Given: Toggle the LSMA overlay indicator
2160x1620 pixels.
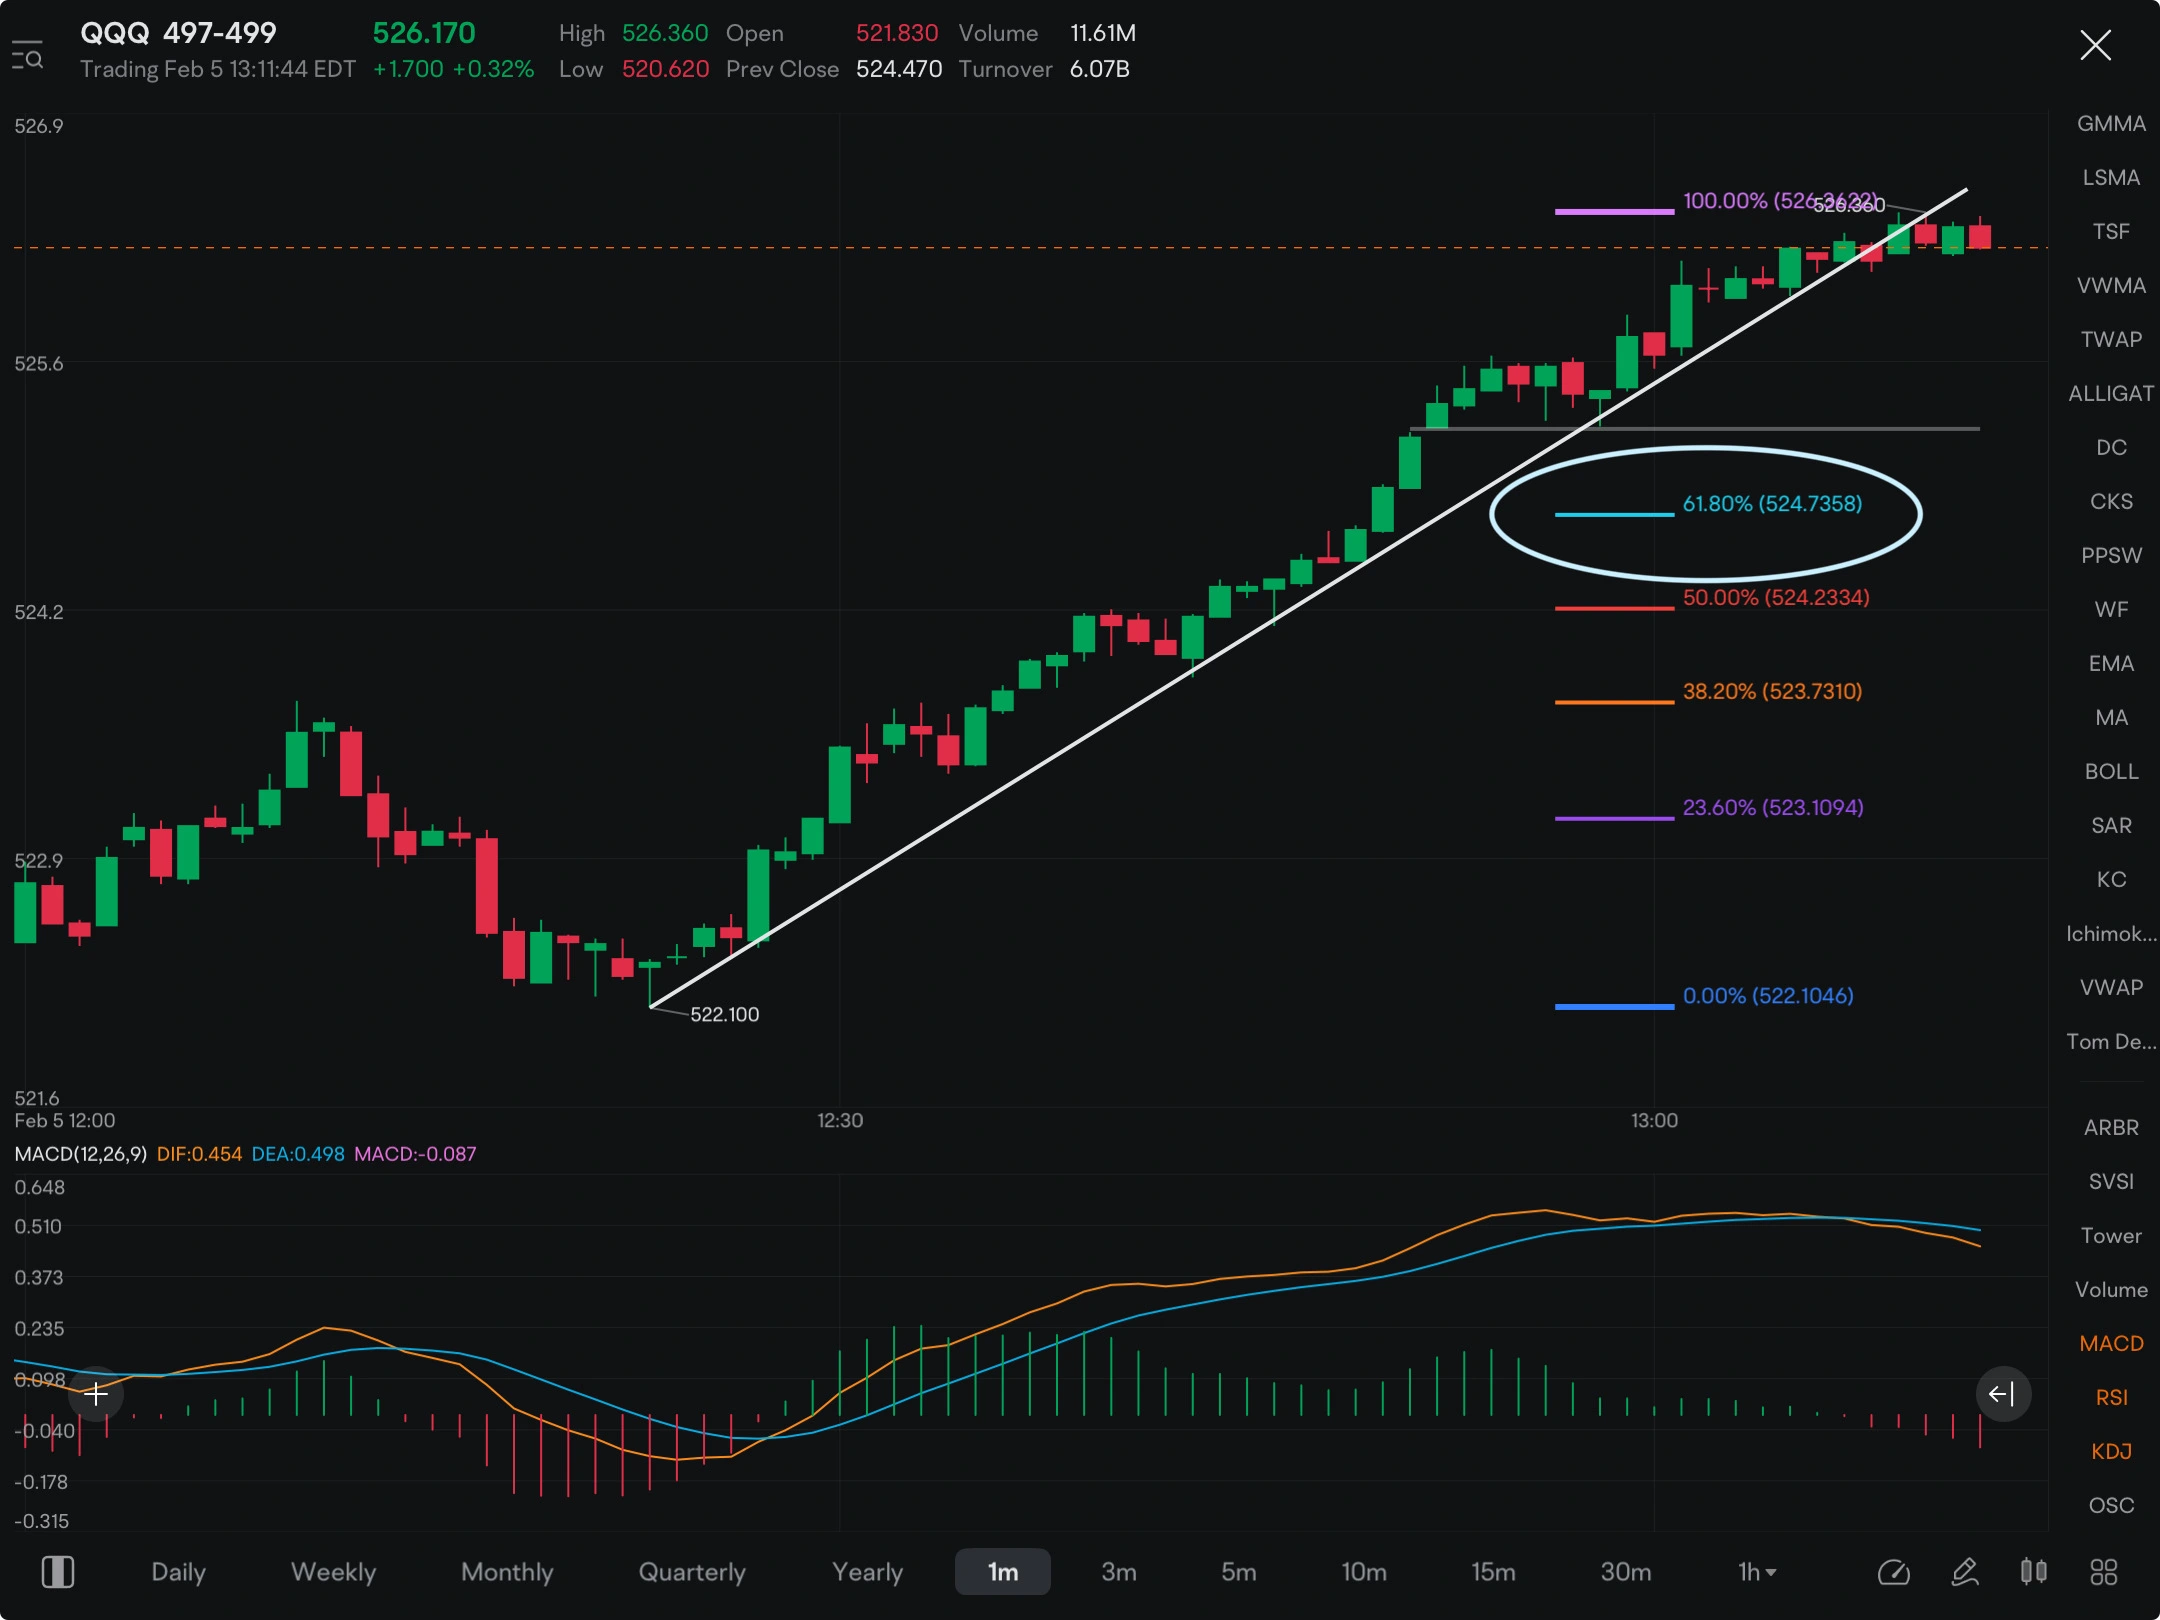Looking at the screenshot, I should click(2111, 178).
